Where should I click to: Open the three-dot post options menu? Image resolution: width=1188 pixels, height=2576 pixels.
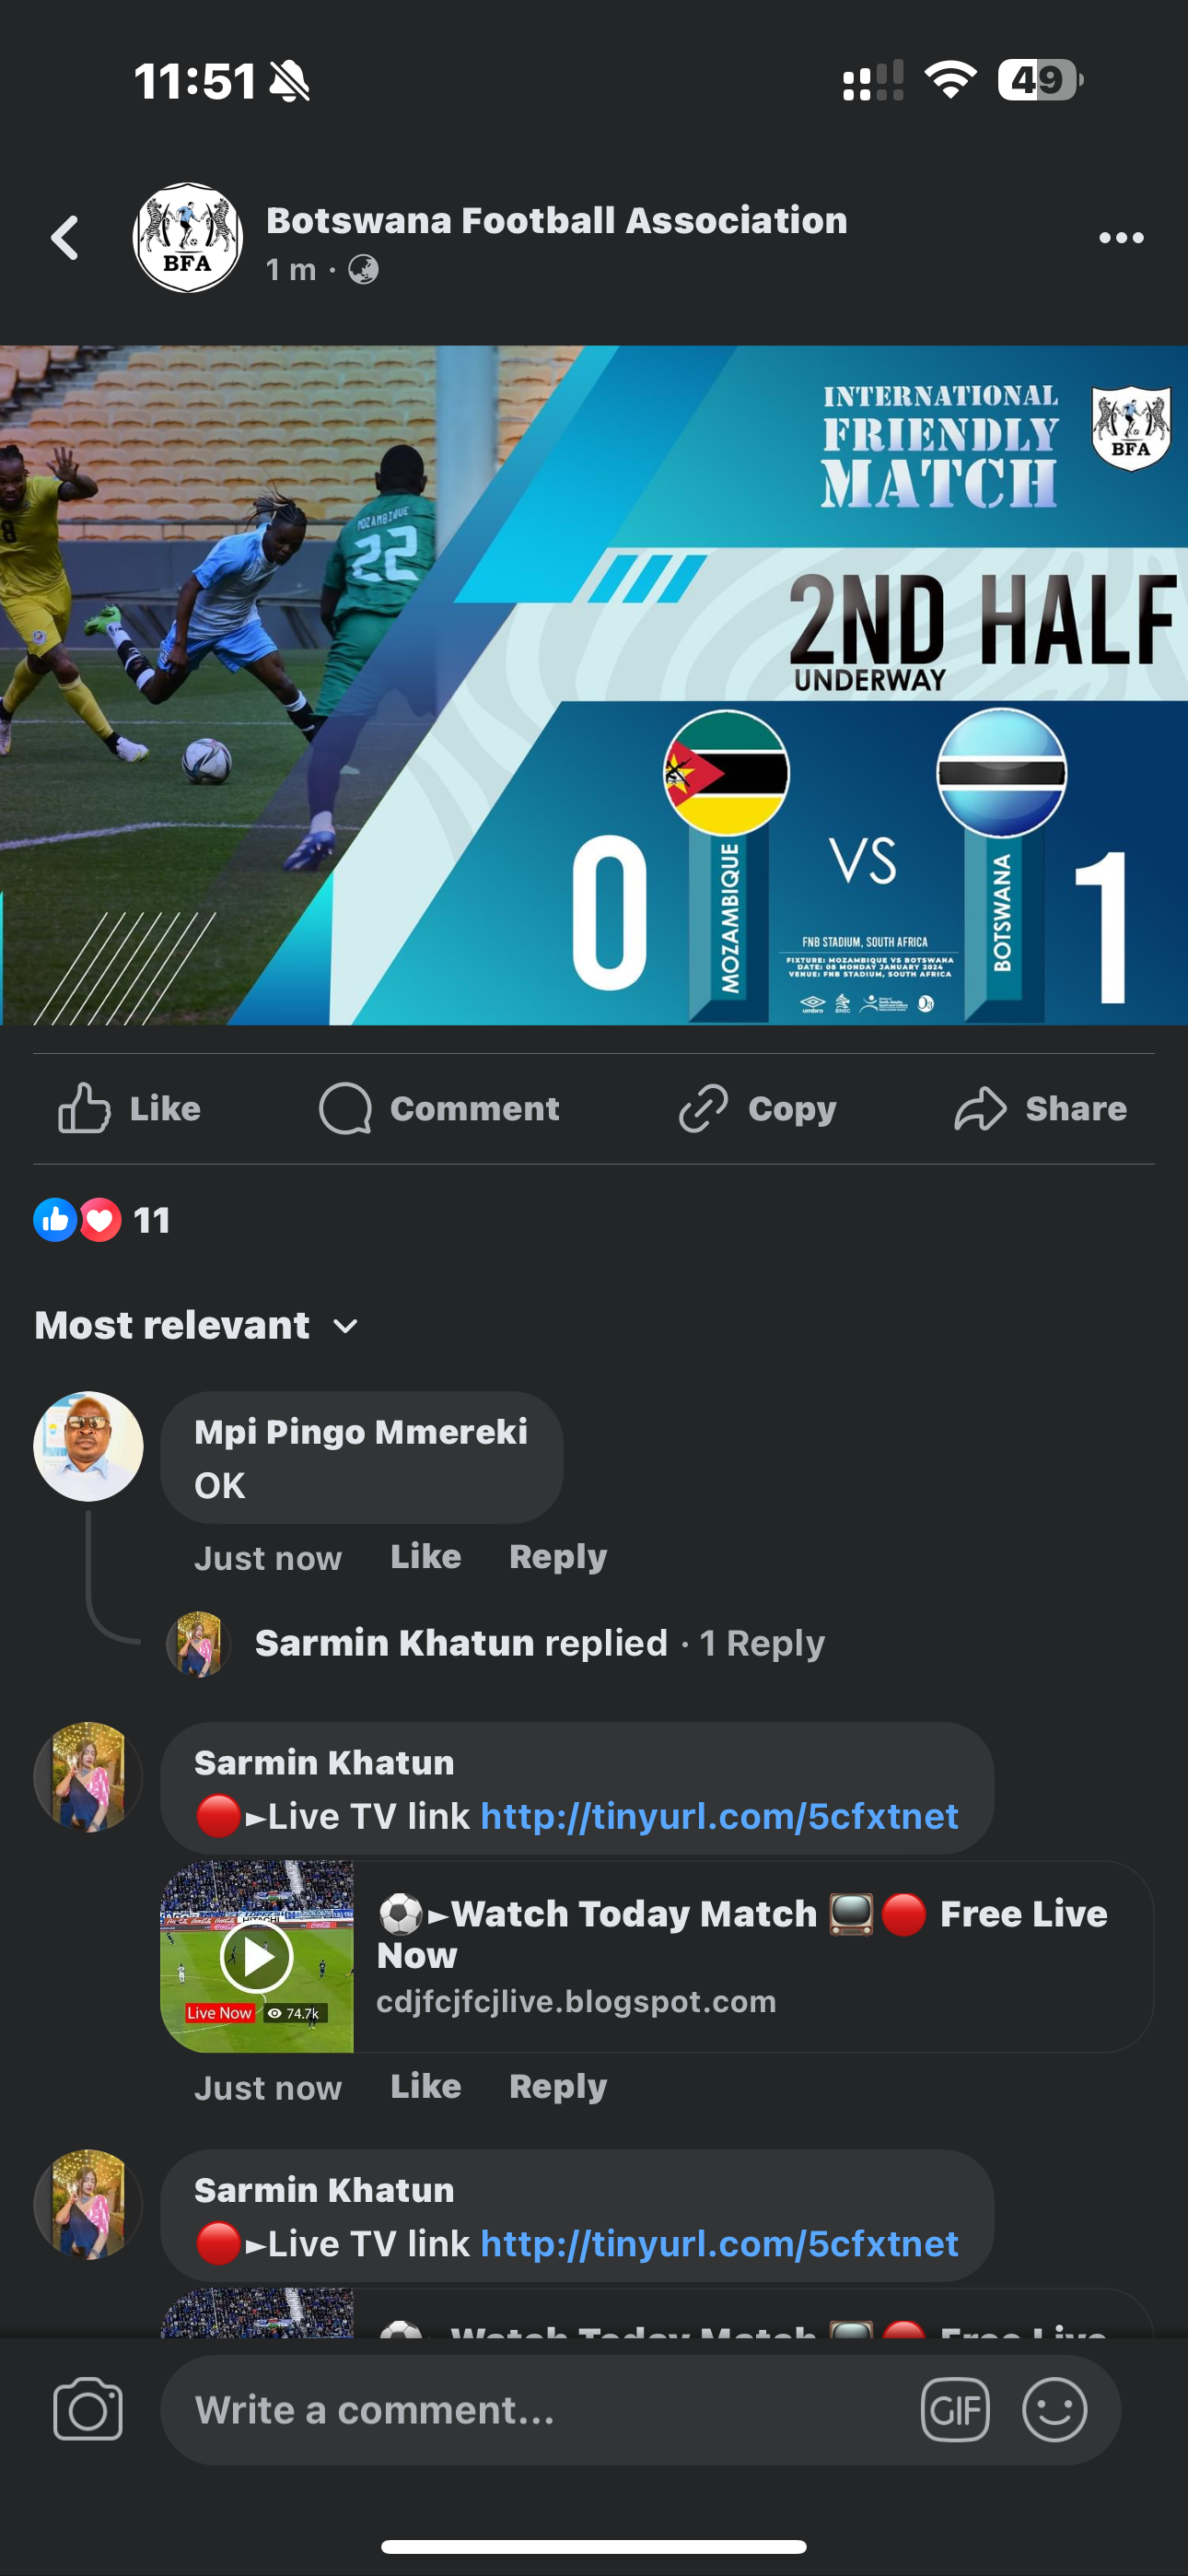point(1121,238)
